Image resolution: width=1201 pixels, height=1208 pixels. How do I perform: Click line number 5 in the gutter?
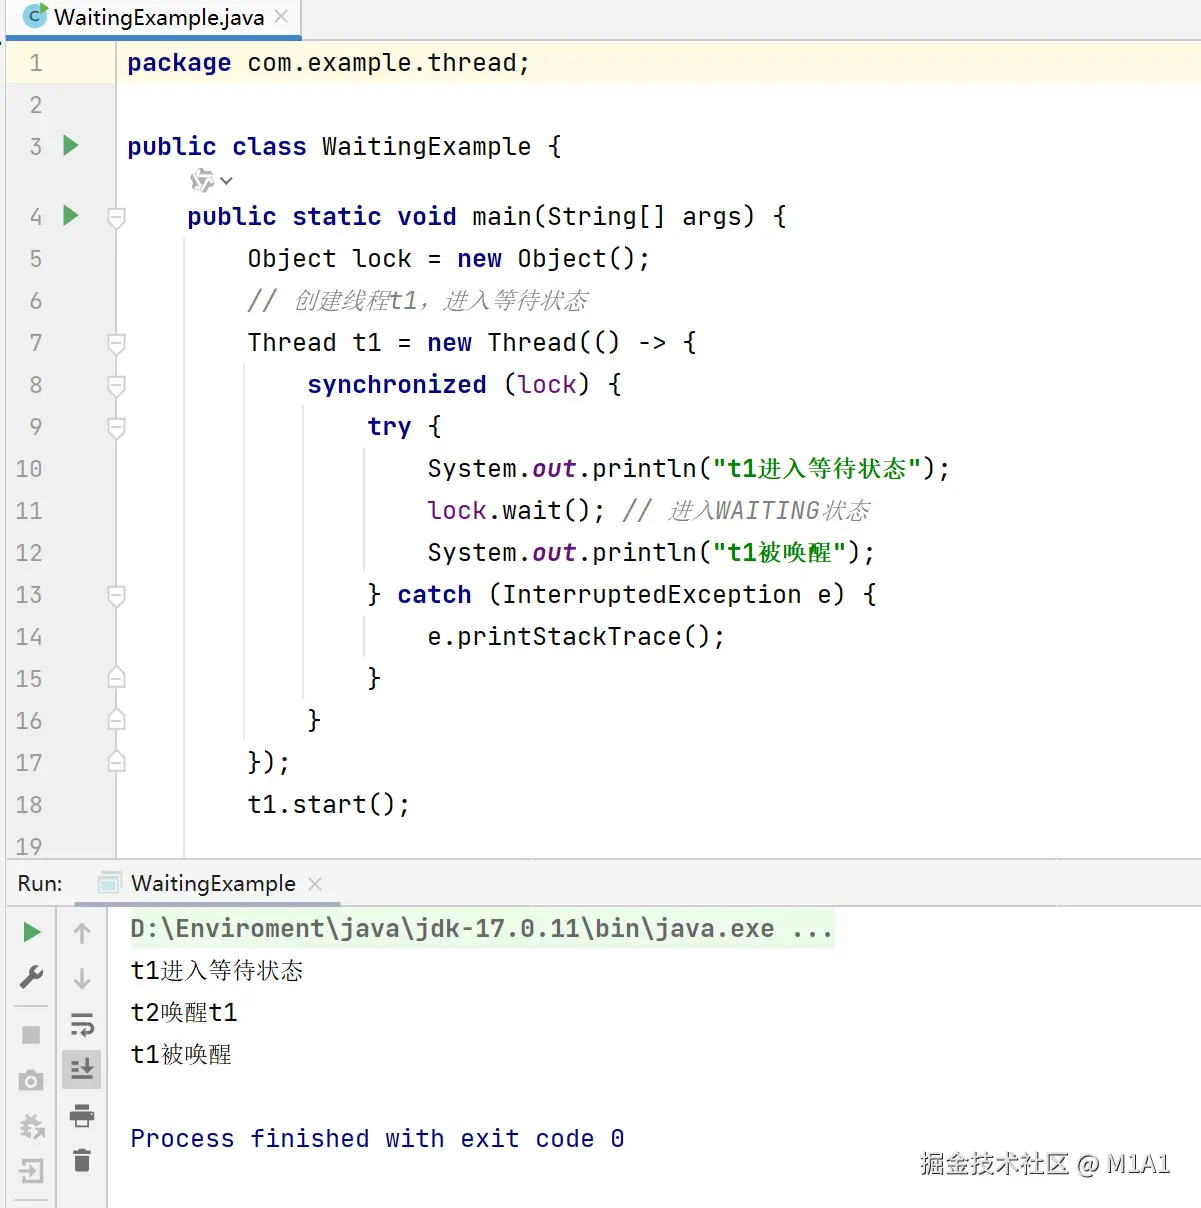(36, 259)
